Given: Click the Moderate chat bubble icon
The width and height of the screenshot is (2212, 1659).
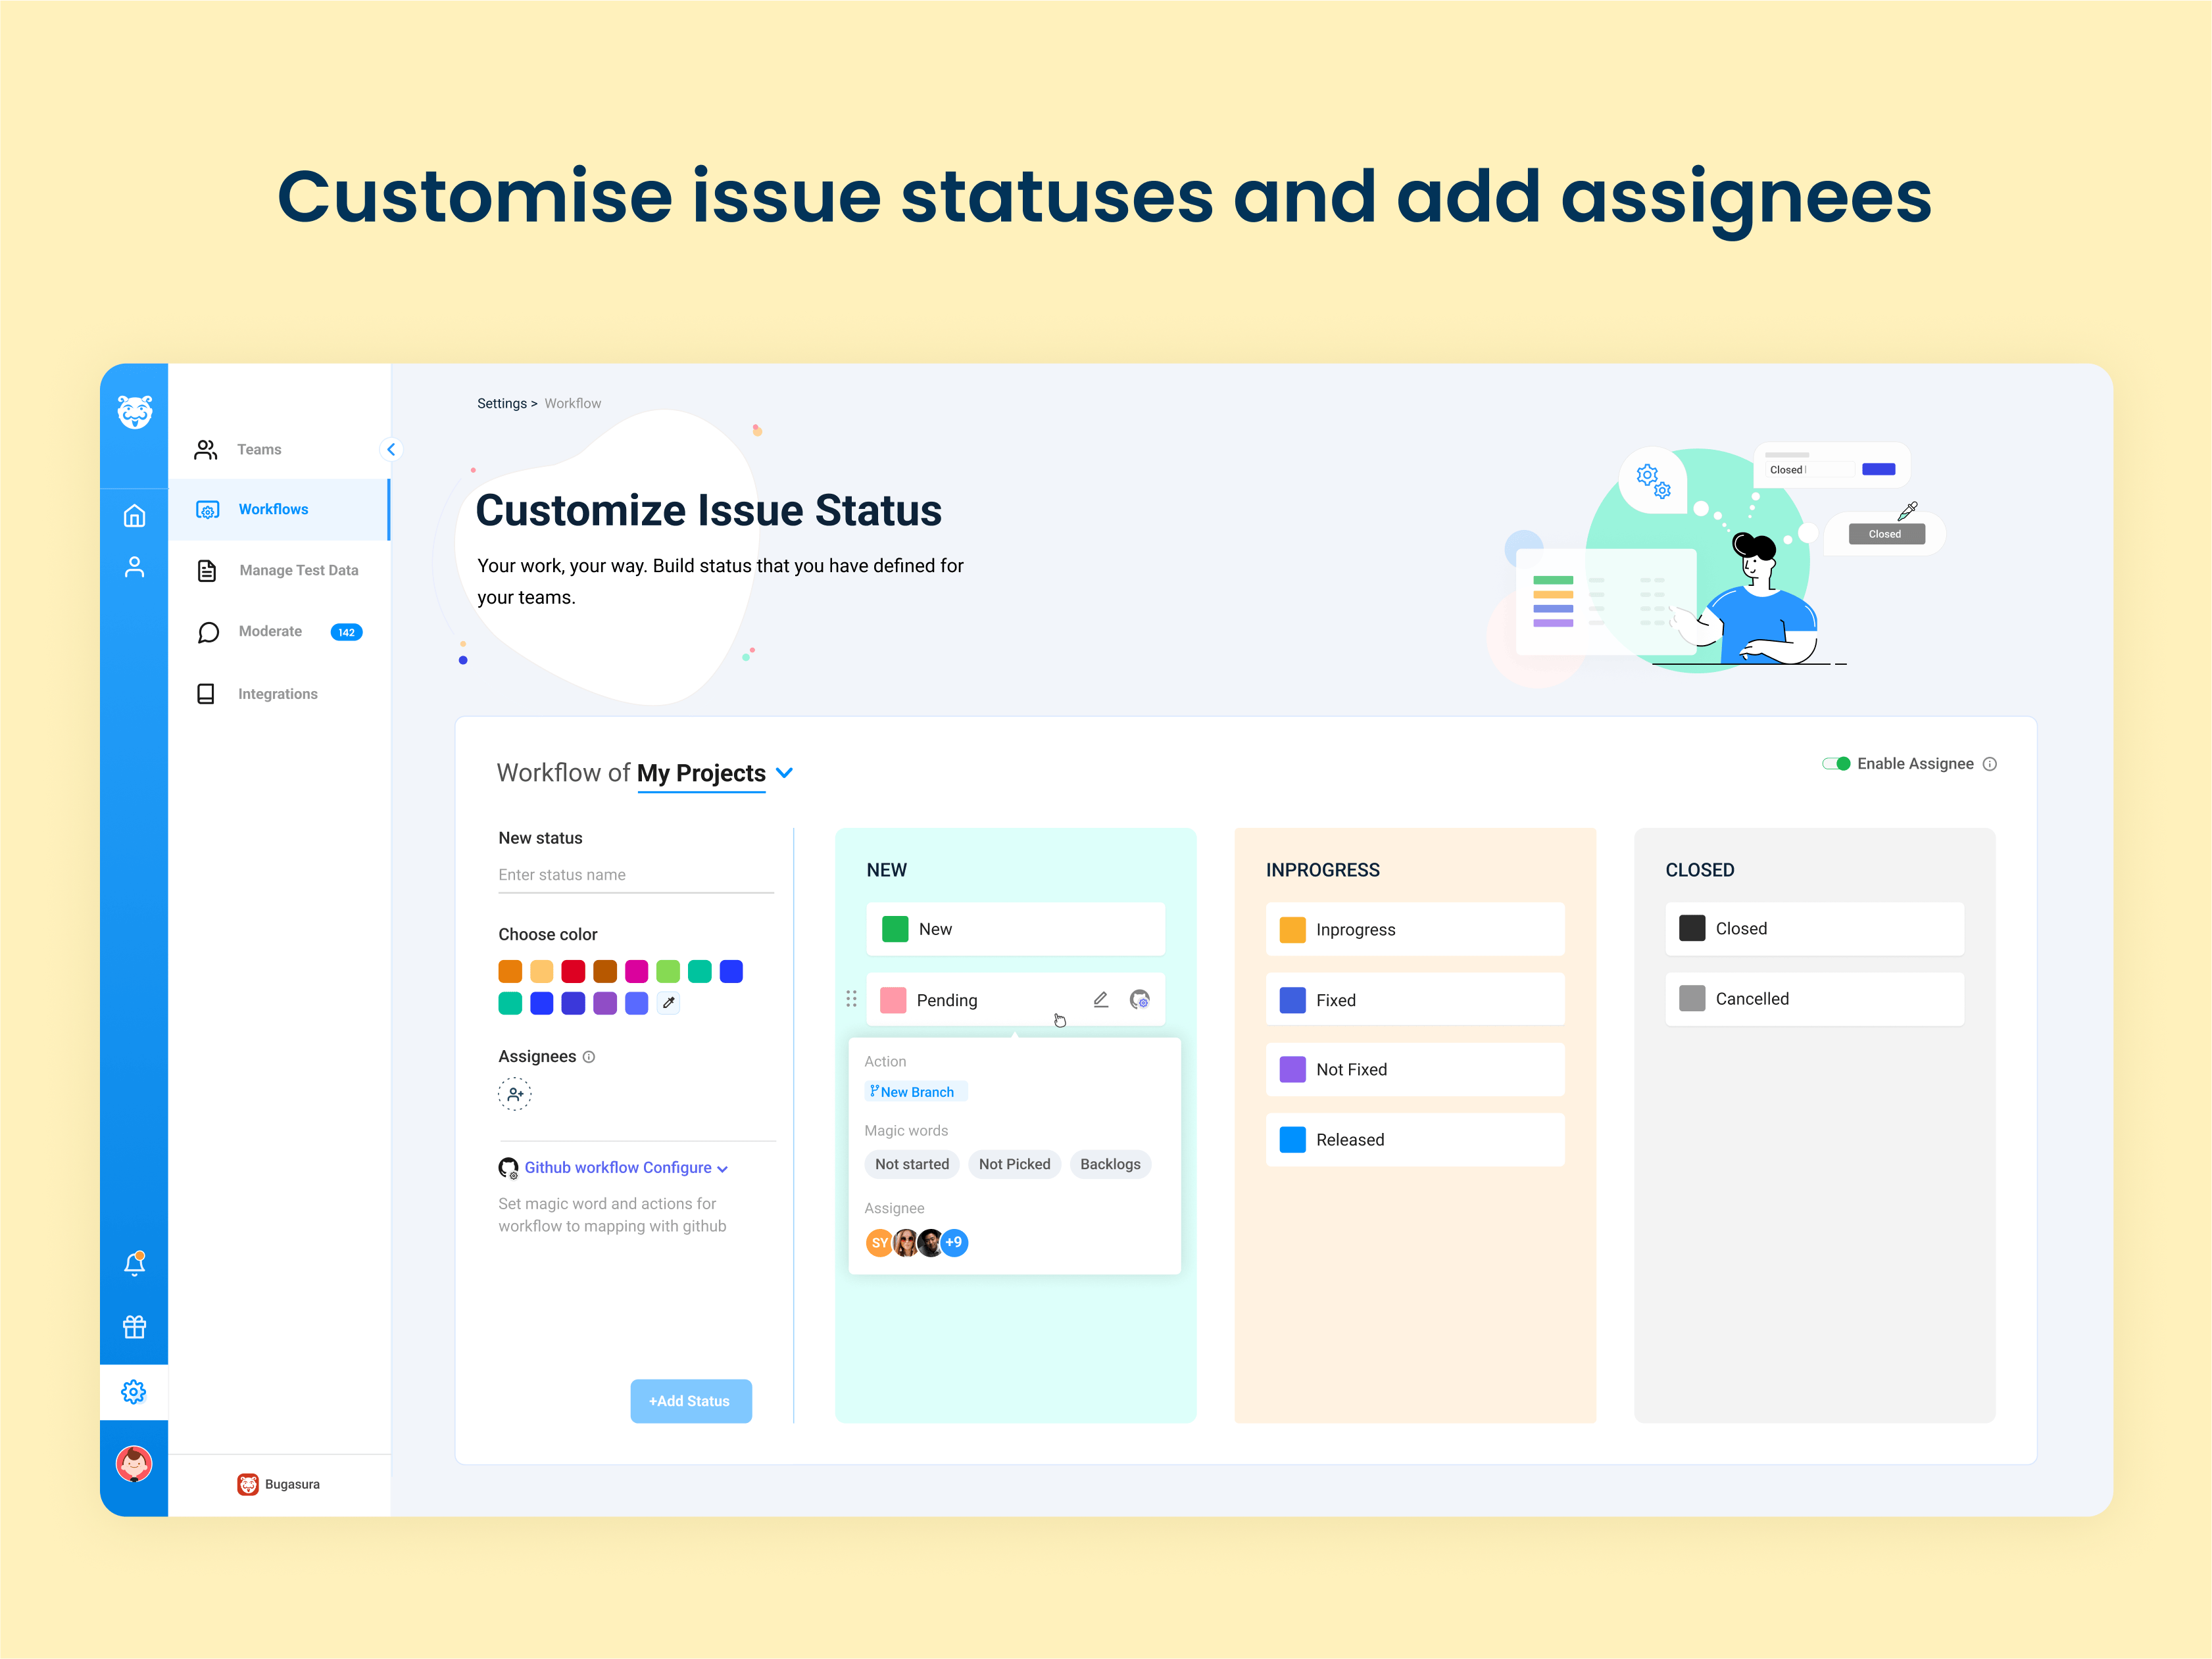Looking at the screenshot, I should coord(208,632).
